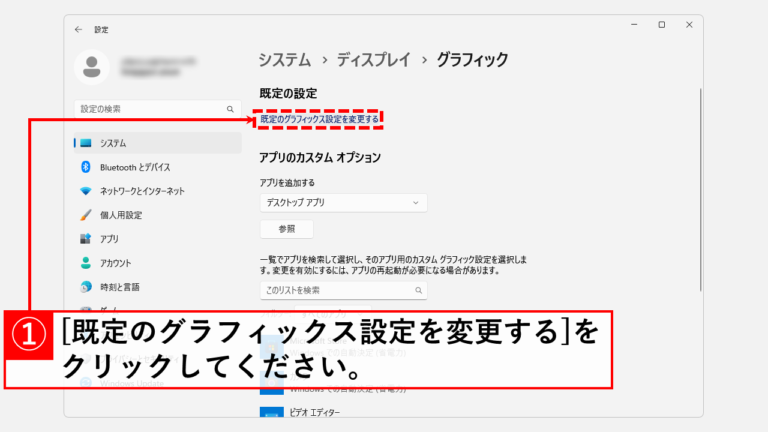The height and width of the screenshot is (432, 768).
Task: Click the chevron of the app type combo box
Action: tap(415, 203)
